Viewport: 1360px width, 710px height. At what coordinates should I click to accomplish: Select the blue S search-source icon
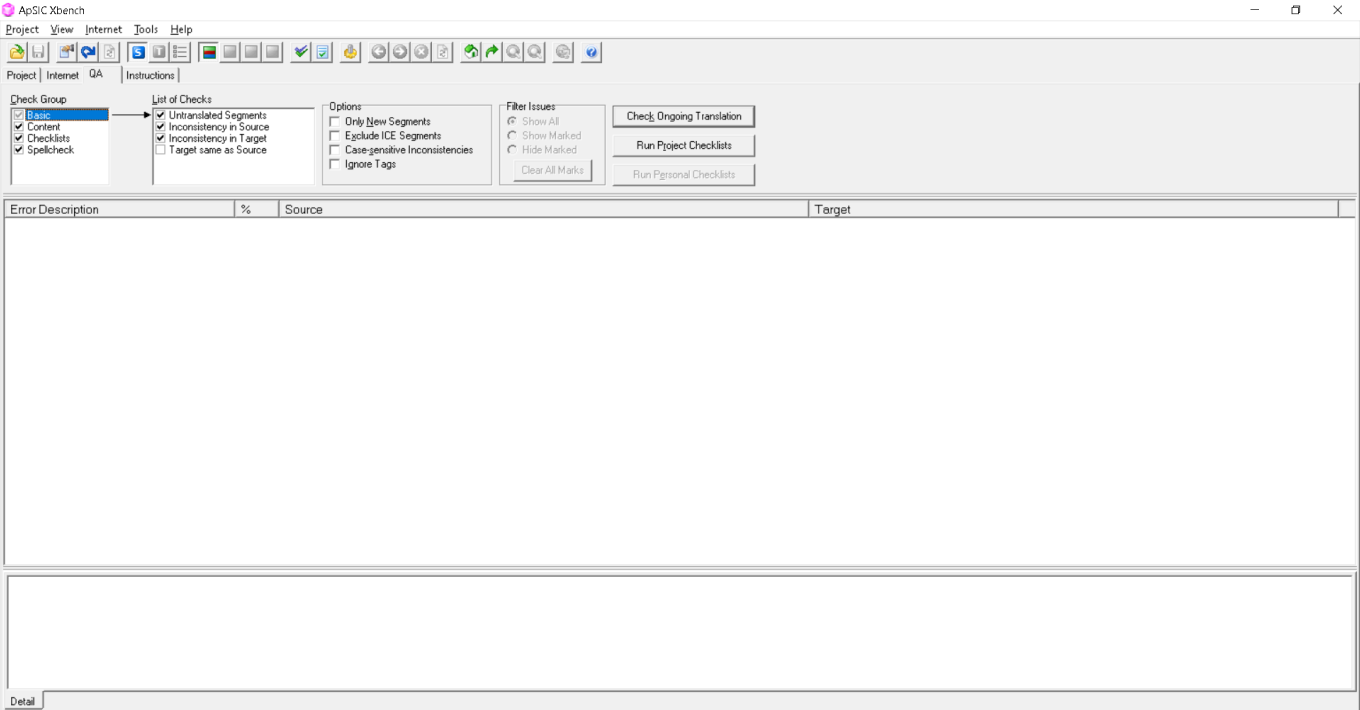[x=138, y=52]
